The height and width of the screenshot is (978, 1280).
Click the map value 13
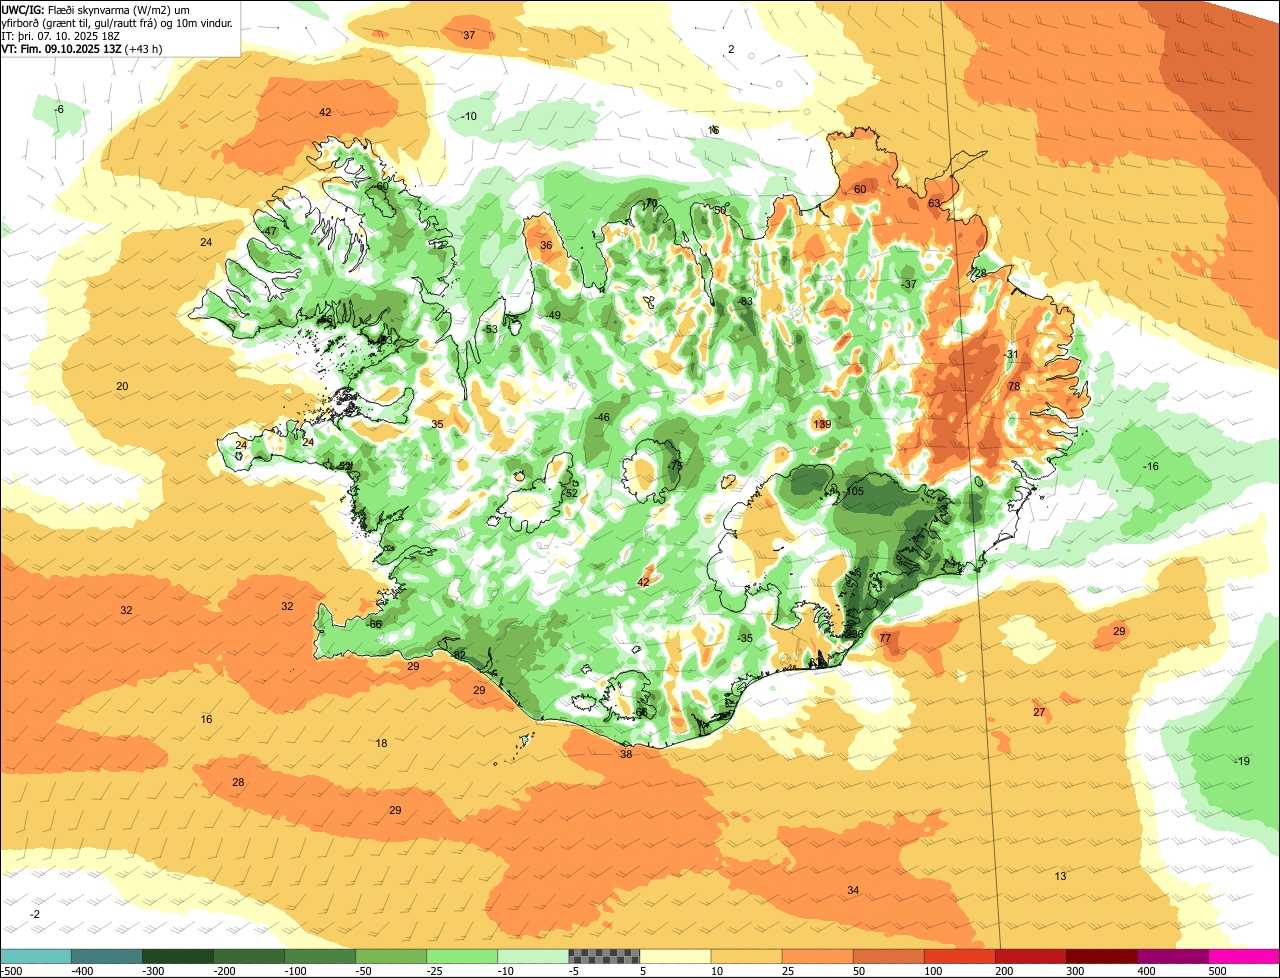coord(1060,877)
